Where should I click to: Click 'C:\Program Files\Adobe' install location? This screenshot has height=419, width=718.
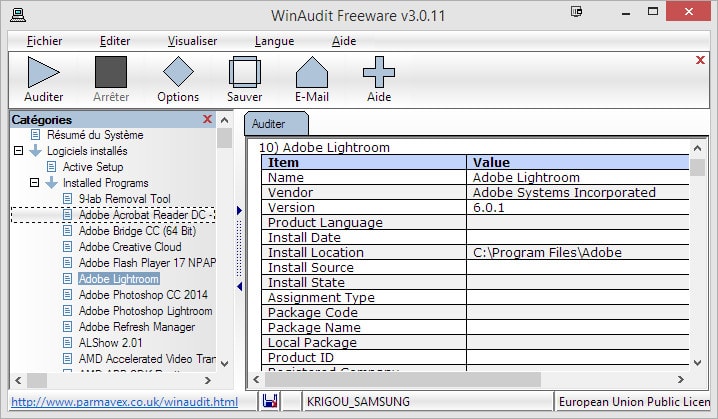[547, 252]
